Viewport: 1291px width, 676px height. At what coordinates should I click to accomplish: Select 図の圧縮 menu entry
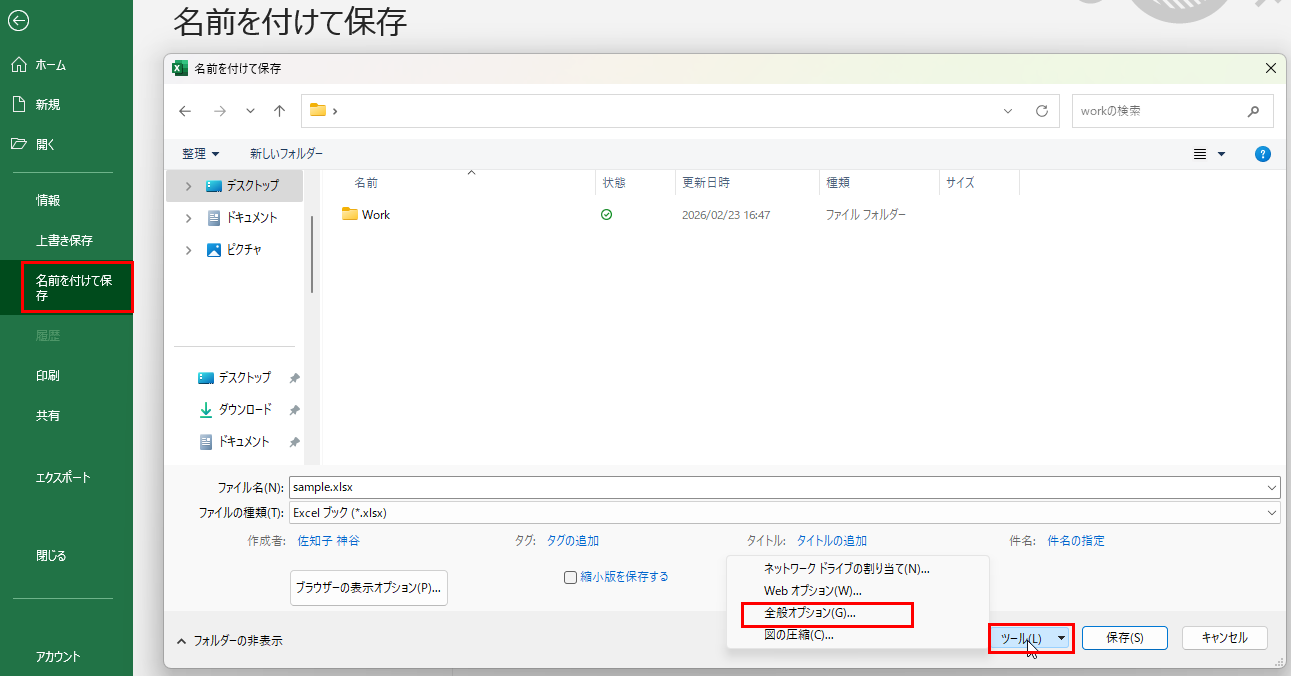798,635
